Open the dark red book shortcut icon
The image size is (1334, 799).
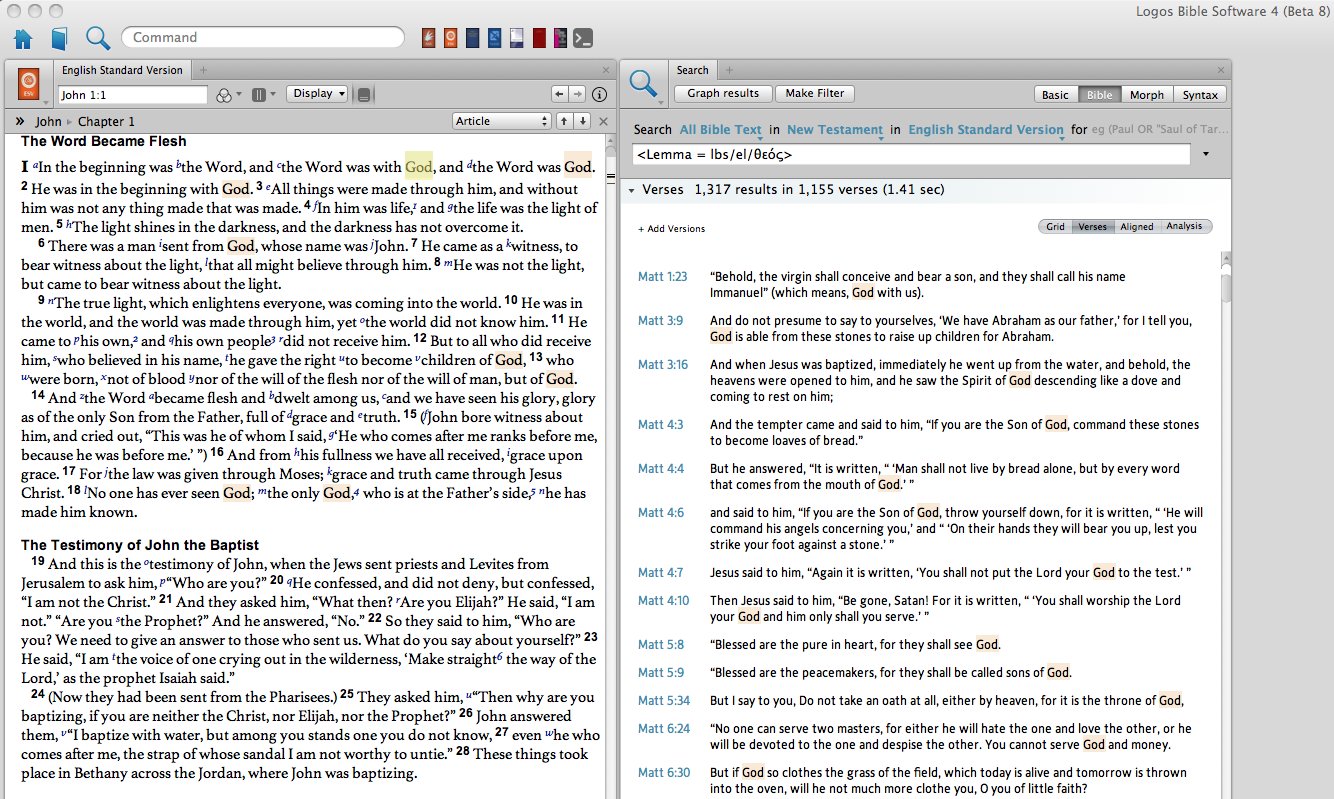(x=539, y=38)
